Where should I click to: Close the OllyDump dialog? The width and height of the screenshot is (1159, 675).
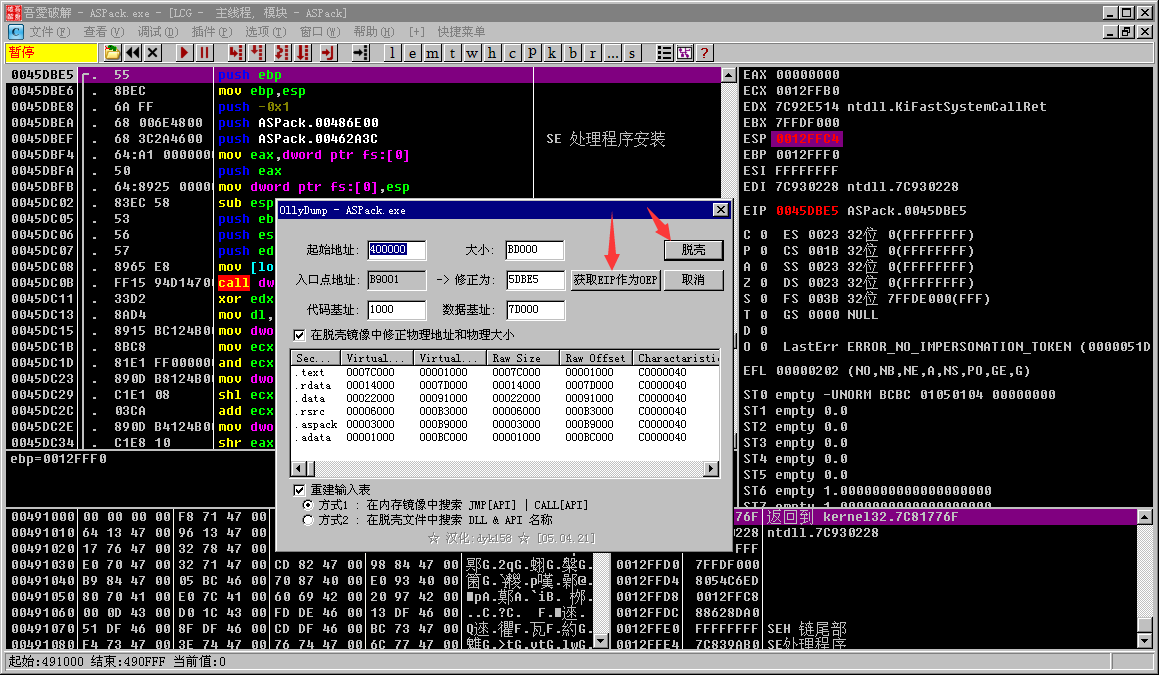[721, 210]
